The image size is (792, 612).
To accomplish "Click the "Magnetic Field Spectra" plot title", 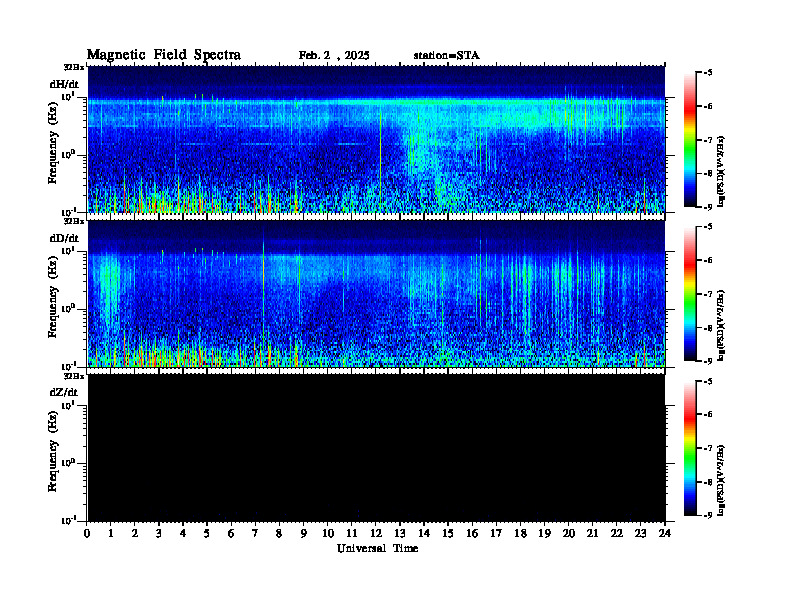I will coord(164,55).
